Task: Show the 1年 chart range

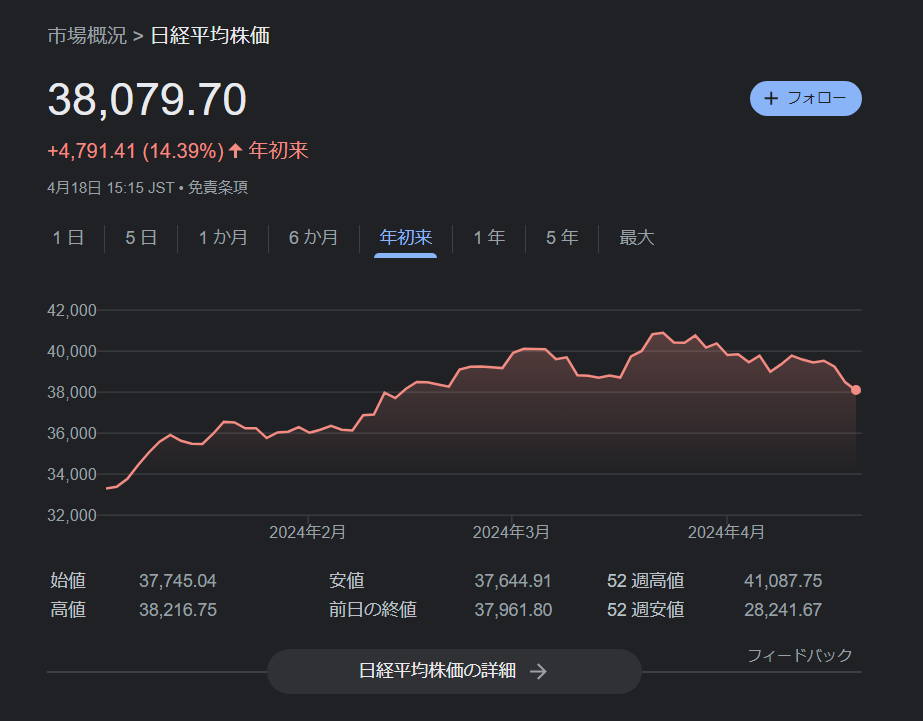Action: point(489,238)
